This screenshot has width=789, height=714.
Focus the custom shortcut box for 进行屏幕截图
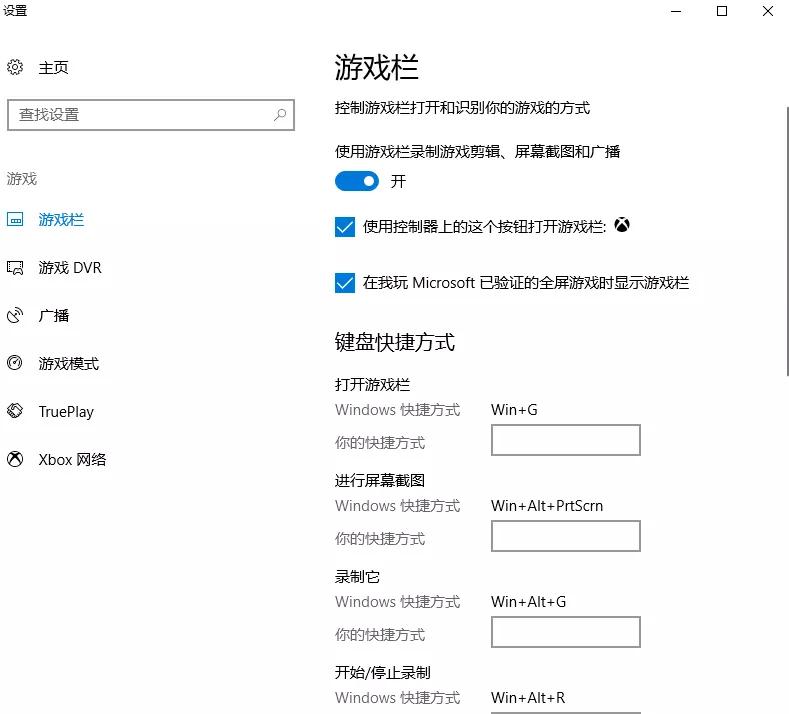click(566, 536)
